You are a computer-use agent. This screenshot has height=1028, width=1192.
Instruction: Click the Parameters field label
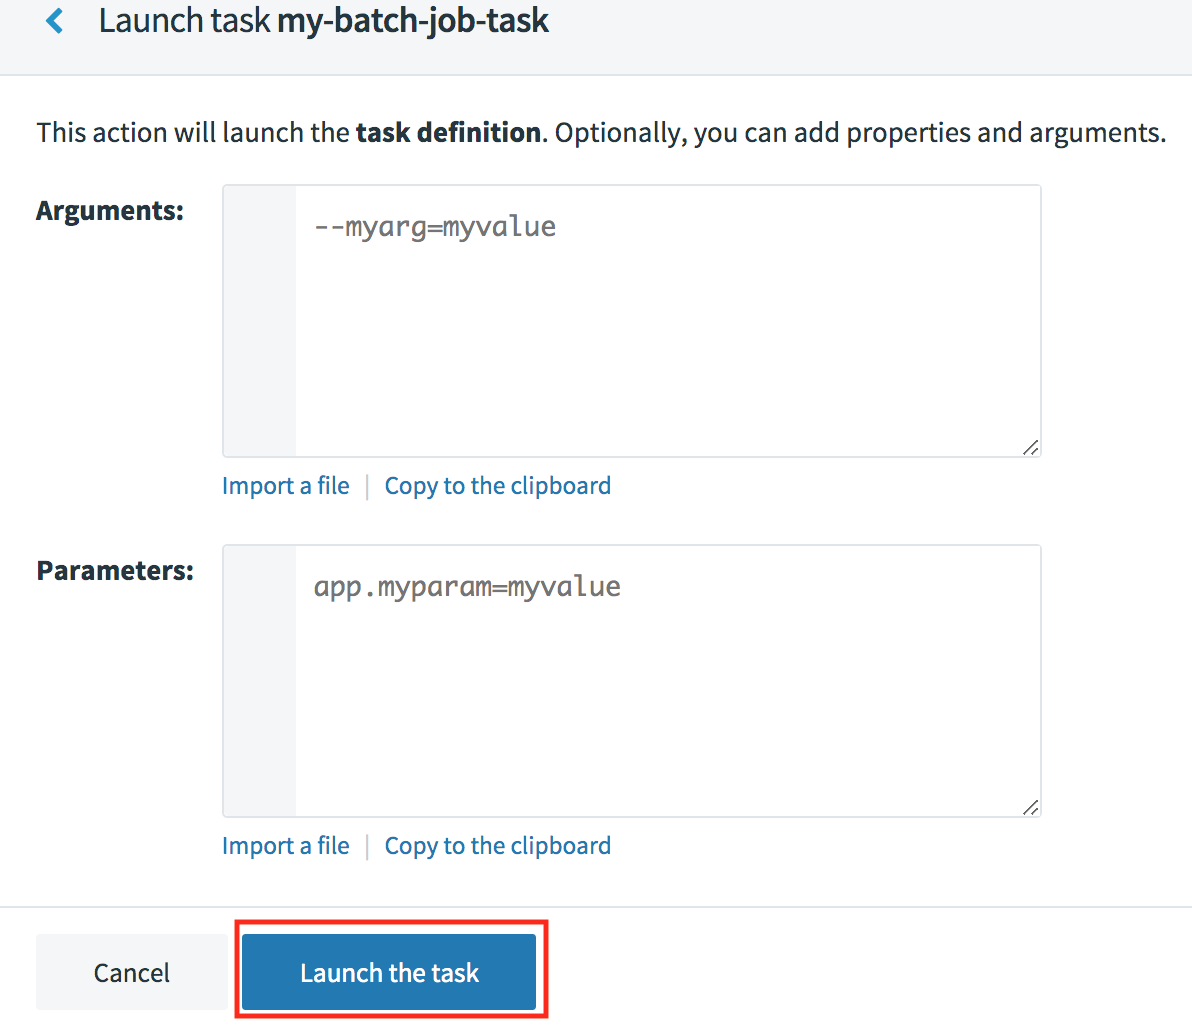coord(115,571)
